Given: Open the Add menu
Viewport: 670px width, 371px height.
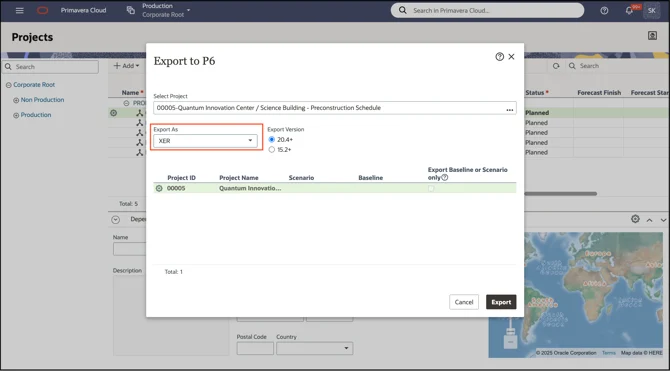Looking at the screenshot, I should click(126, 66).
